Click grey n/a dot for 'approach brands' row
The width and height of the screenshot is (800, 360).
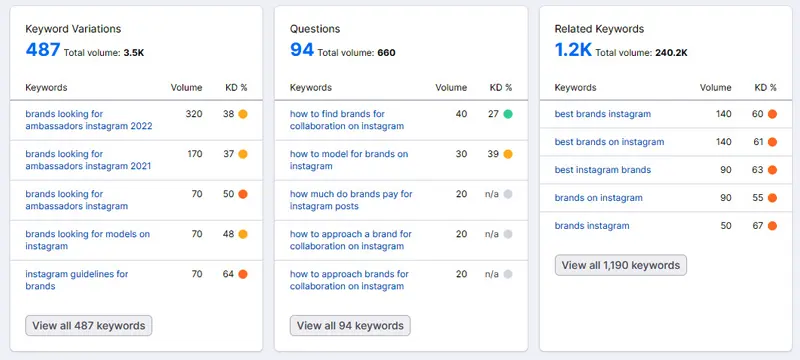[x=508, y=274]
